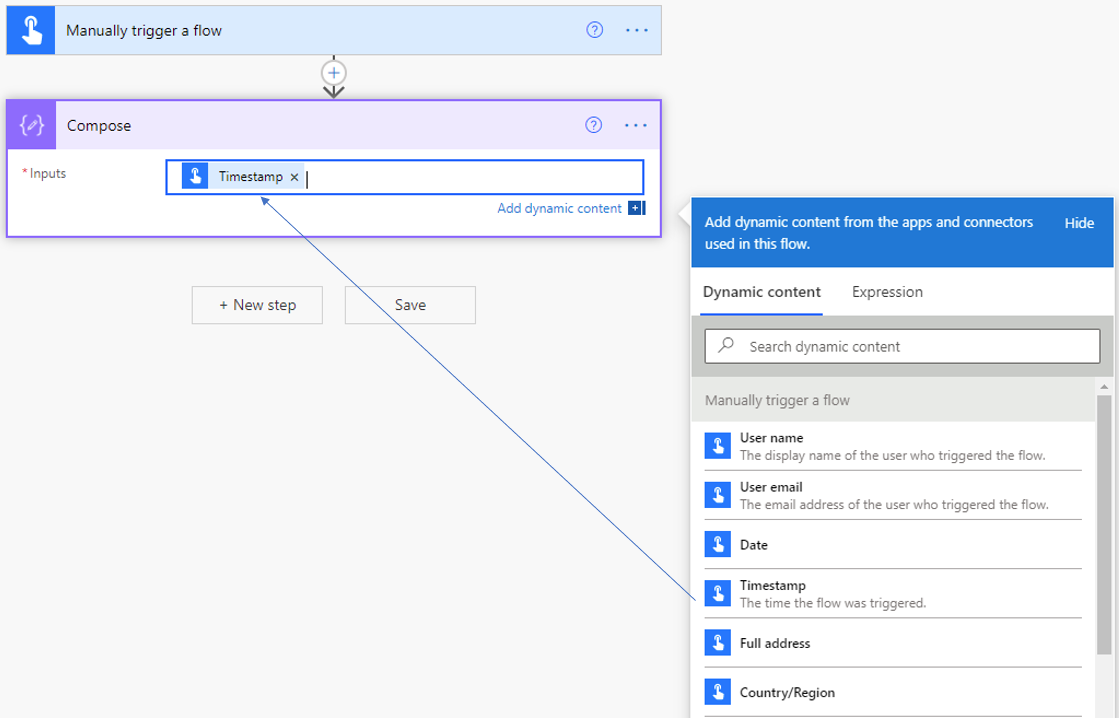Viewport: 1119px width, 718px height.
Task: Switch to the Expression tab
Action: pyautogui.click(x=886, y=291)
